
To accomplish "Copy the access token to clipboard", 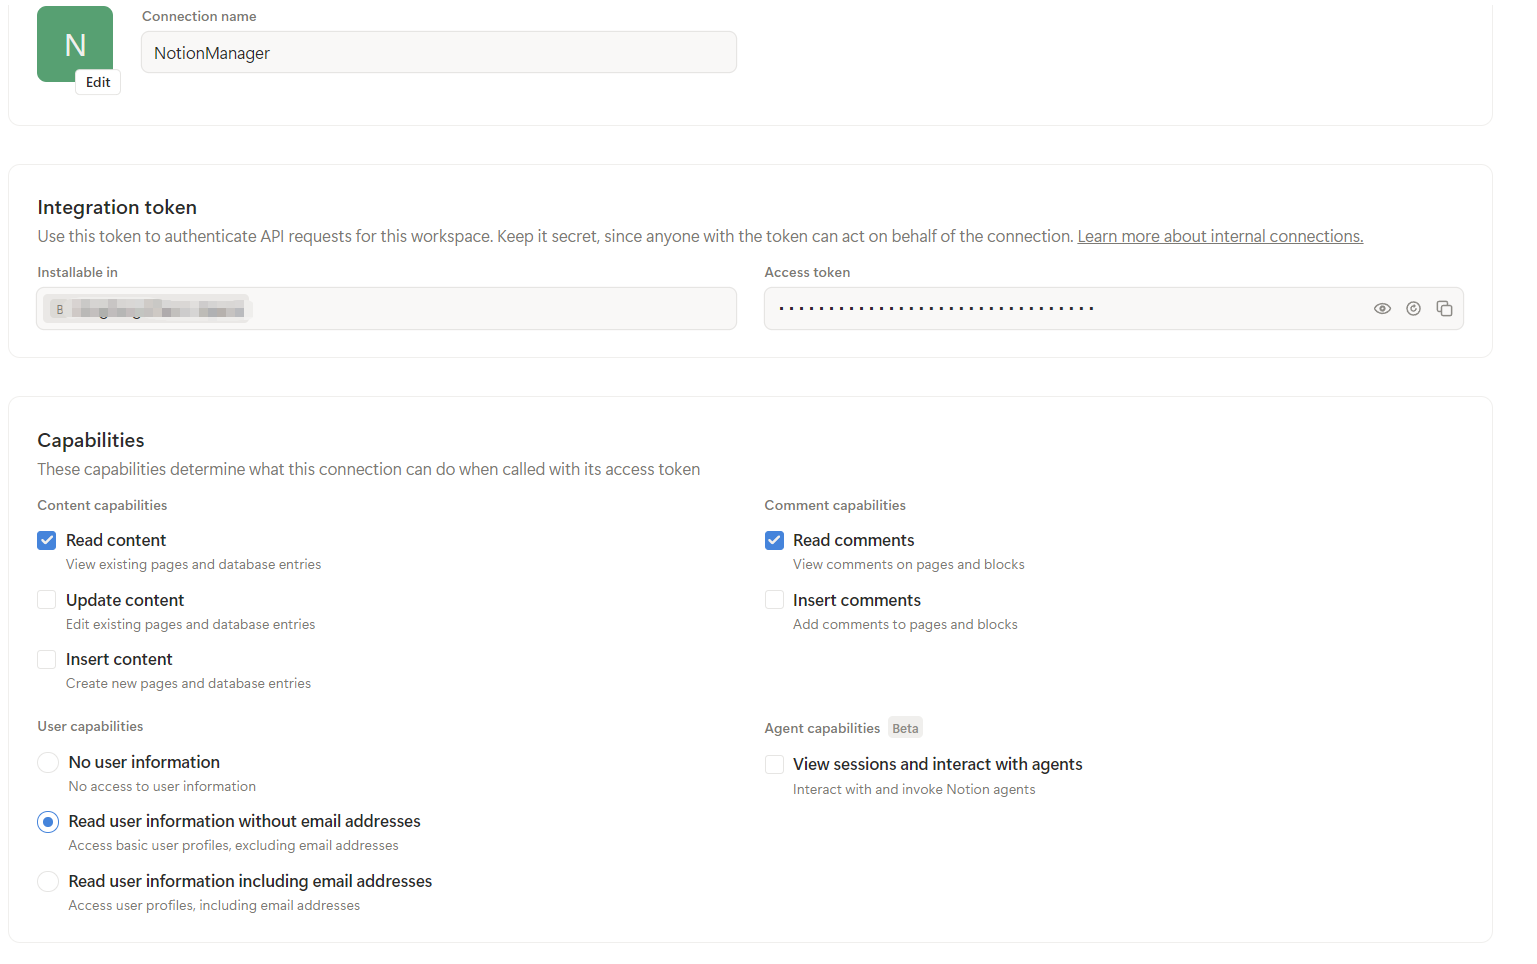I will point(1444,309).
